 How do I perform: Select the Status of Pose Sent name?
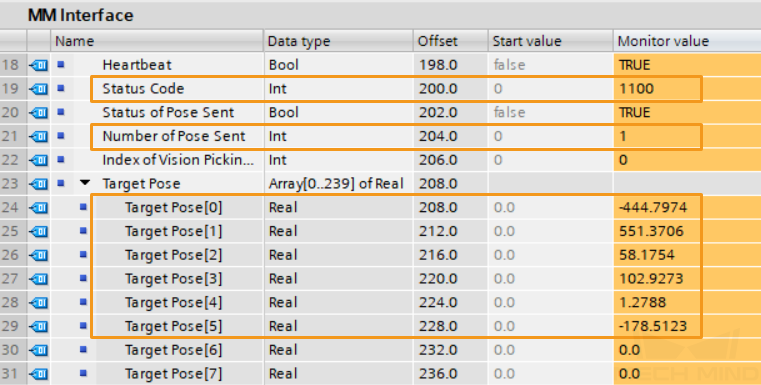pyautogui.click(x=168, y=113)
